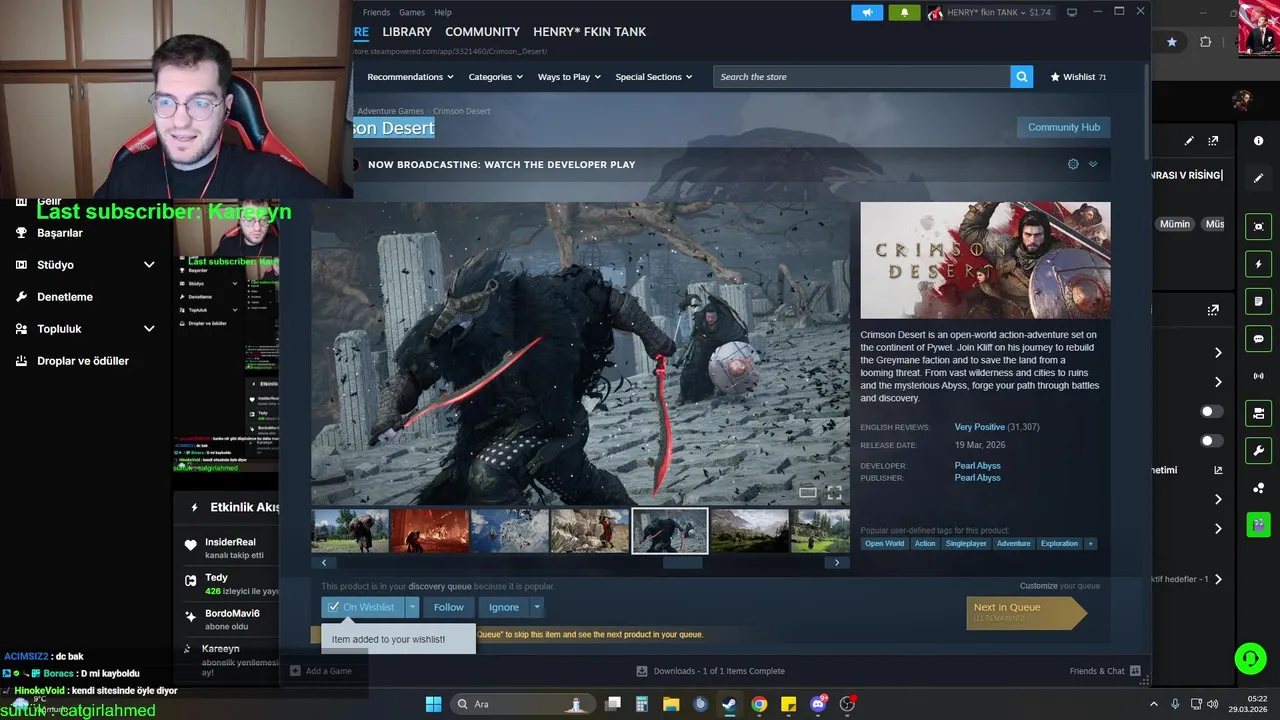
Task: Click the Steam search magnifier button
Action: click(x=1021, y=77)
